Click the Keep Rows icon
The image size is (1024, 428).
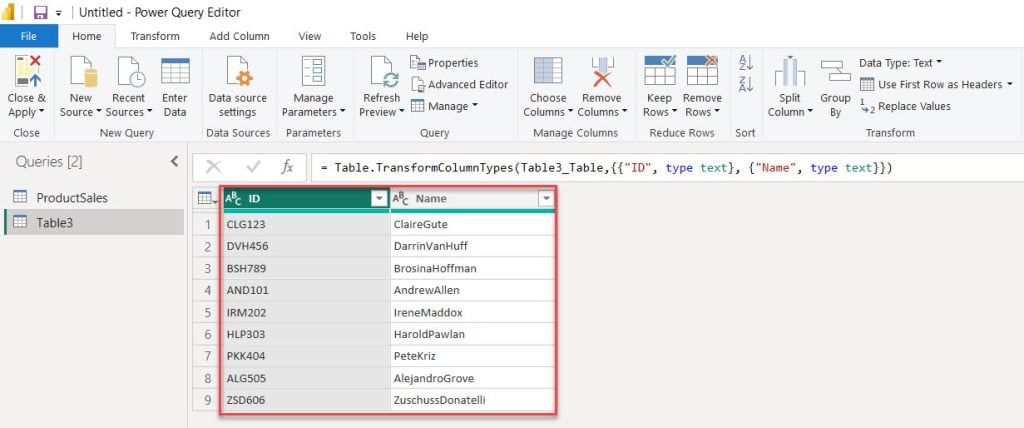pyautogui.click(x=660, y=71)
